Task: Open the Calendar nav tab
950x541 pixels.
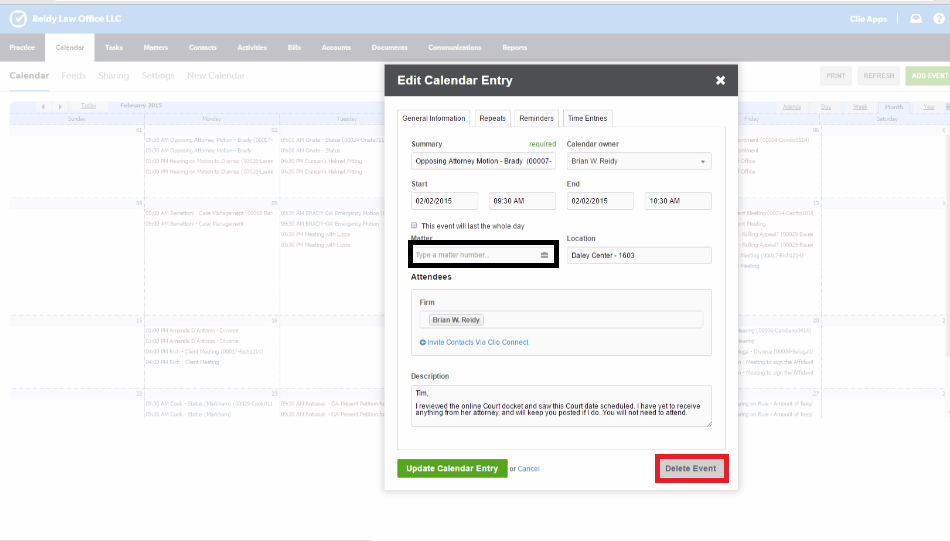Action: tap(70, 47)
